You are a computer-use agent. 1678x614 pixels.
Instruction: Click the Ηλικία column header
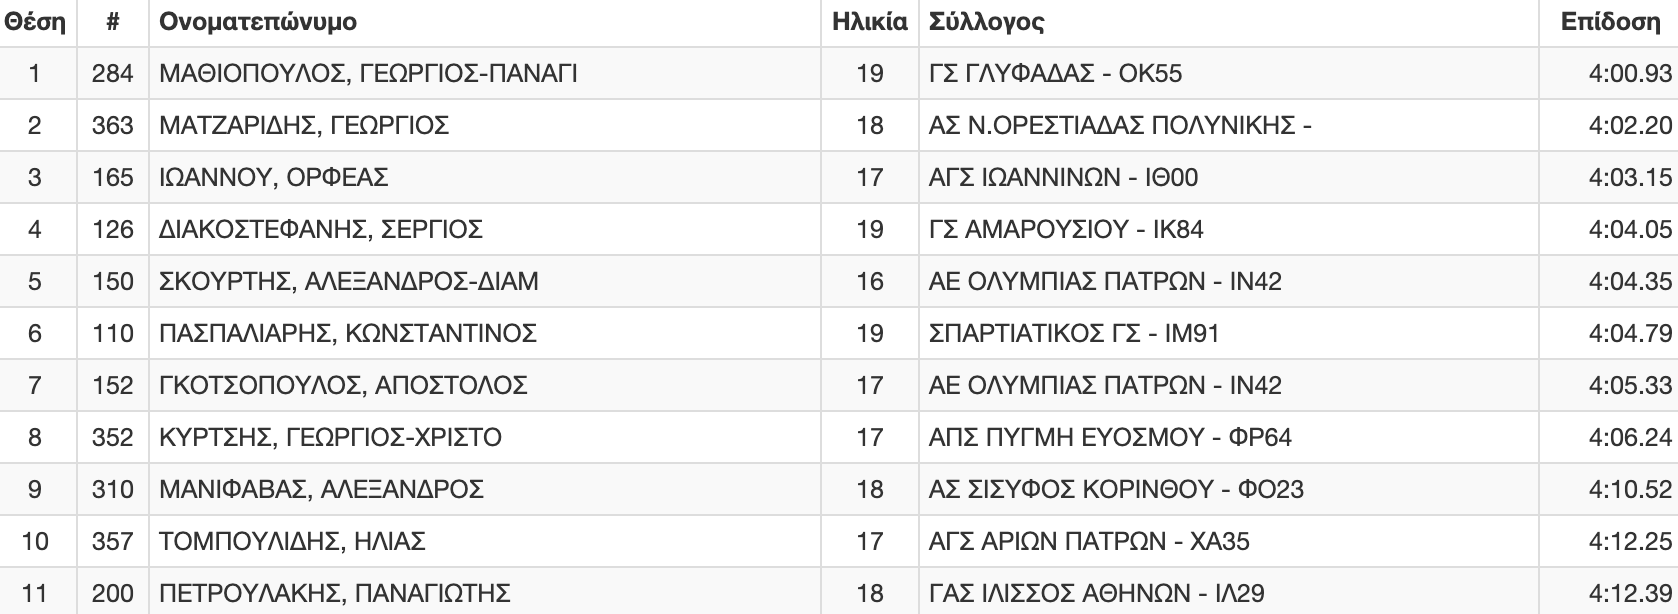[869, 22]
